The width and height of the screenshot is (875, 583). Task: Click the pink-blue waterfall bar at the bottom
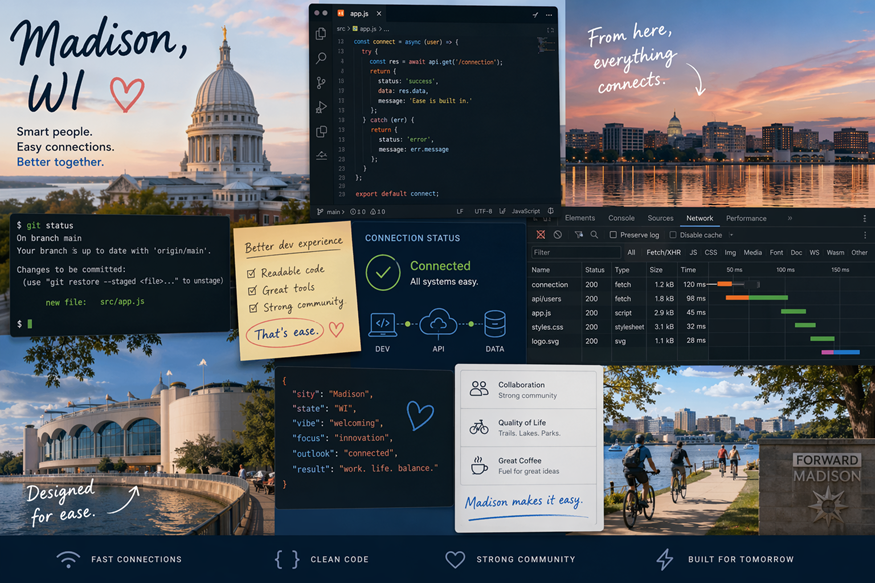(x=840, y=352)
